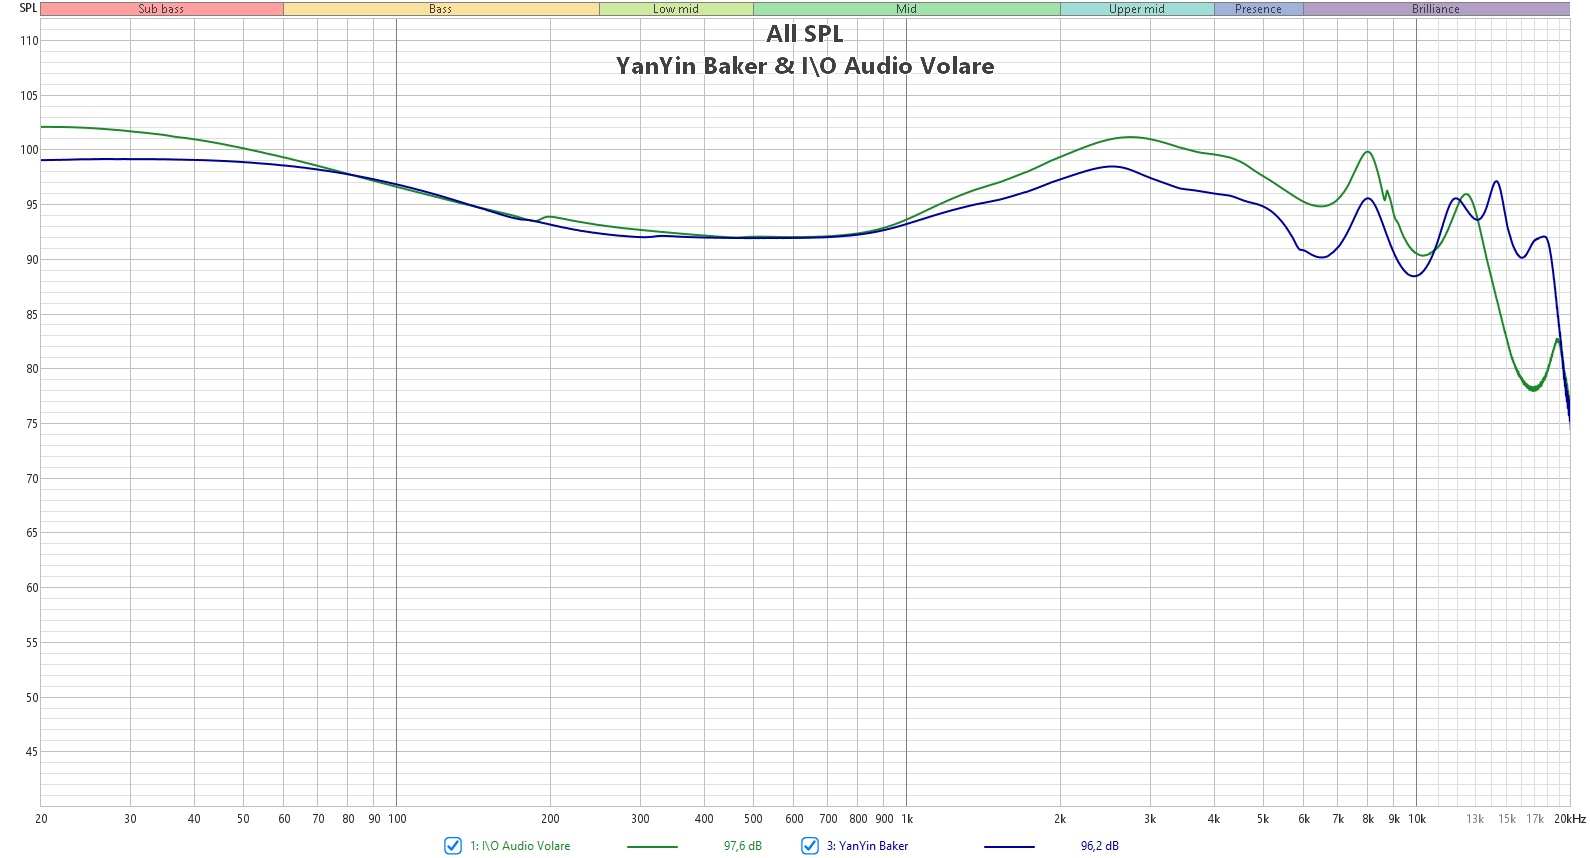Click the Low mid frequency band label
The width and height of the screenshot is (1590, 858).
(676, 9)
